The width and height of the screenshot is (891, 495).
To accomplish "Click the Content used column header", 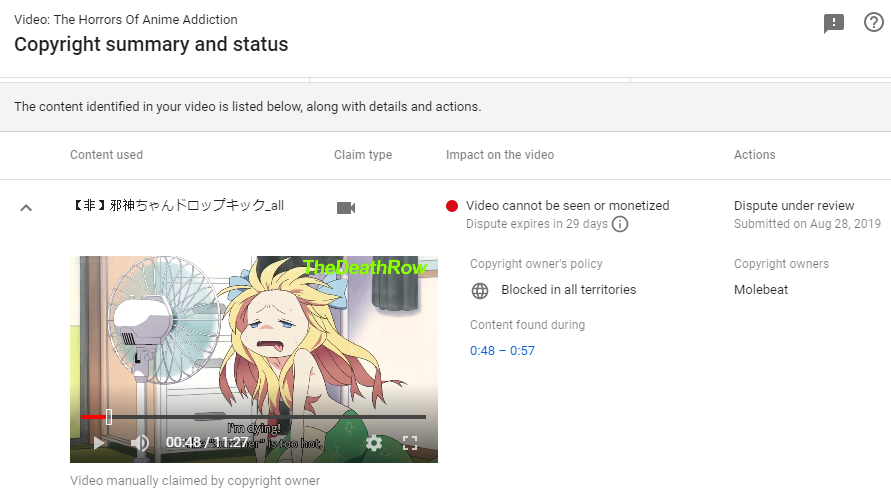I will tap(106, 155).
